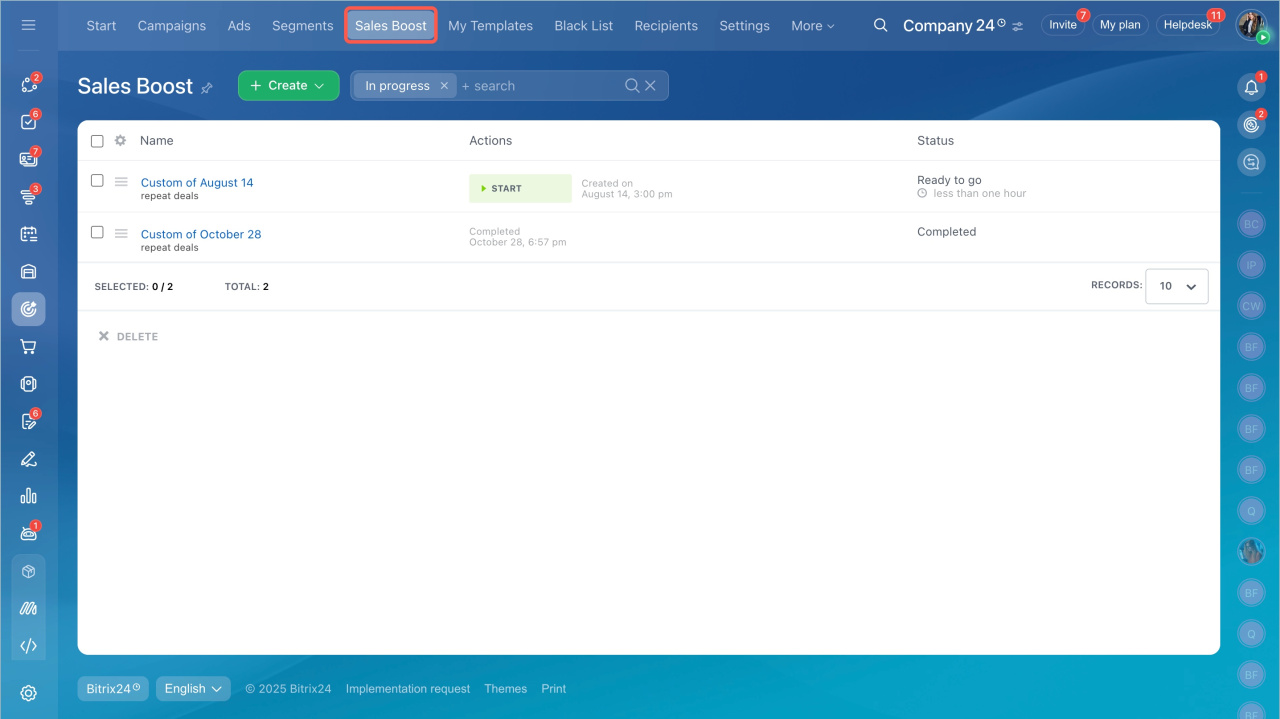This screenshot has height=719, width=1280.
Task: Open the user profile avatar in top bar
Action: point(1251,25)
